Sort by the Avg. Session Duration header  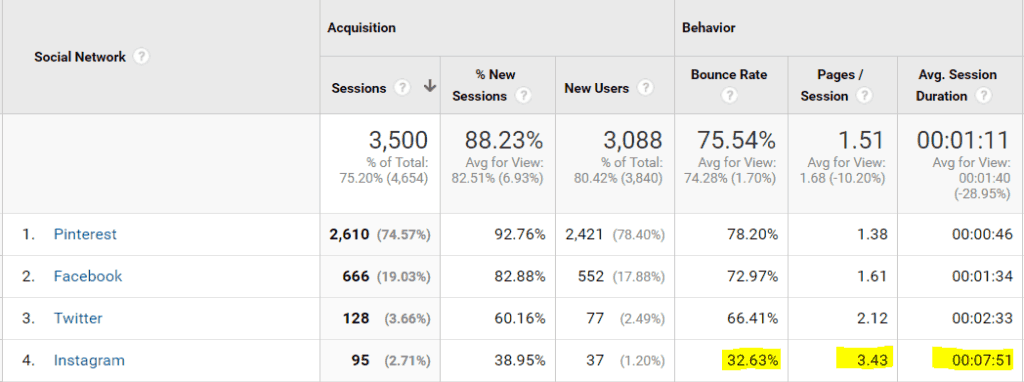click(957, 86)
